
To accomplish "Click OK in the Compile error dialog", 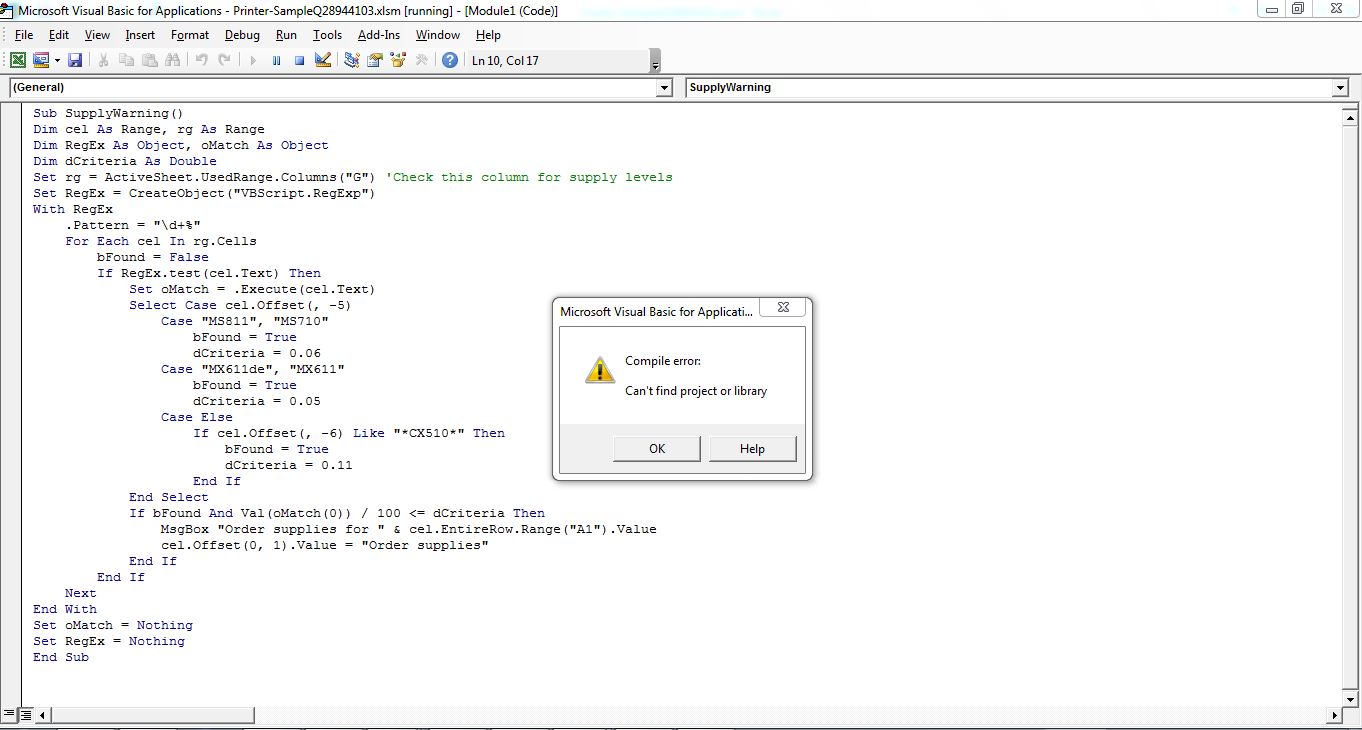I will pos(657,449).
